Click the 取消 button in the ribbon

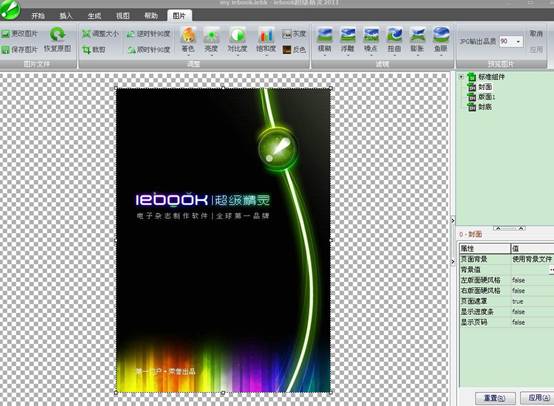click(x=536, y=34)
